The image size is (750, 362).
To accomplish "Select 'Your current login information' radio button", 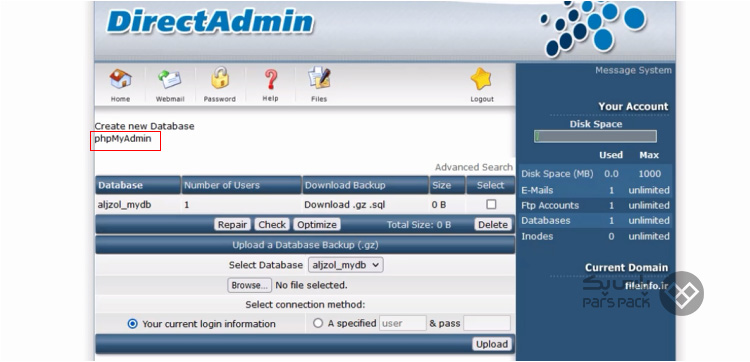I will click(x=132, y=324).
